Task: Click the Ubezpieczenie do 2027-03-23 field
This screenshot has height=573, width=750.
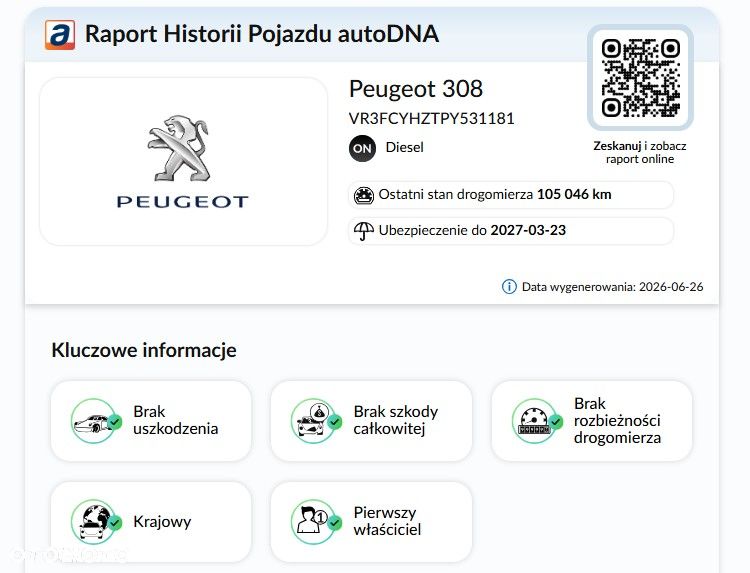Action: (511, 231)
